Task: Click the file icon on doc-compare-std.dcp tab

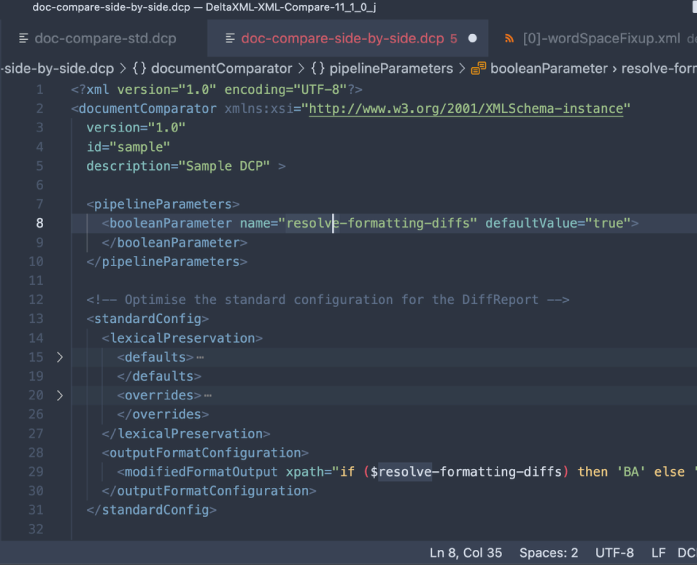Action: [x=21, y=39]
